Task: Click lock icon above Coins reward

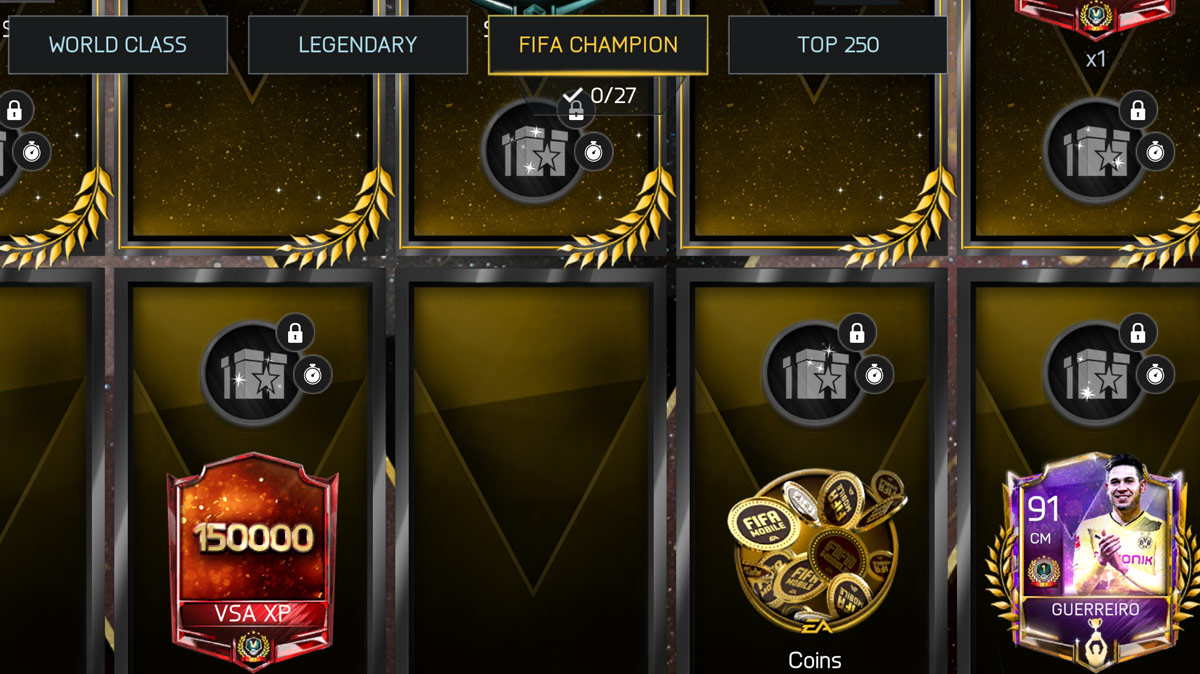Action: tap(856, 333)
